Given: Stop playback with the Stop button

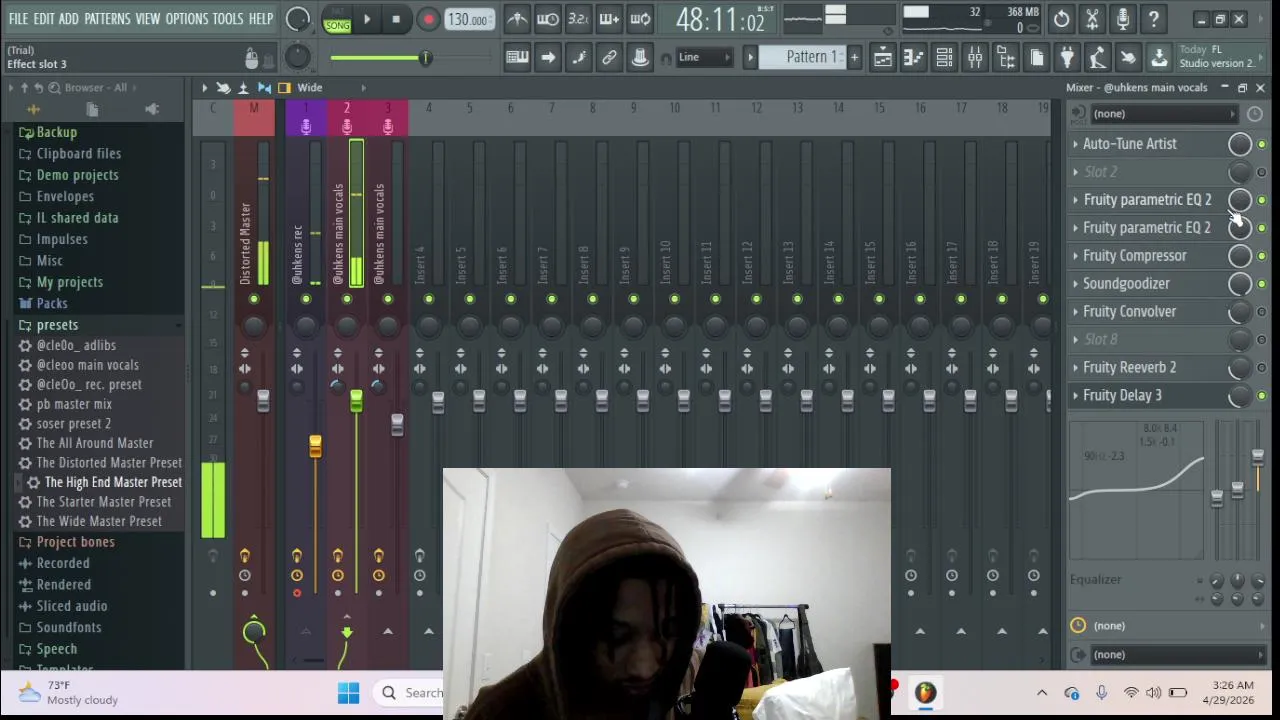Looking at the screenshot, I should tap(396, 19).
